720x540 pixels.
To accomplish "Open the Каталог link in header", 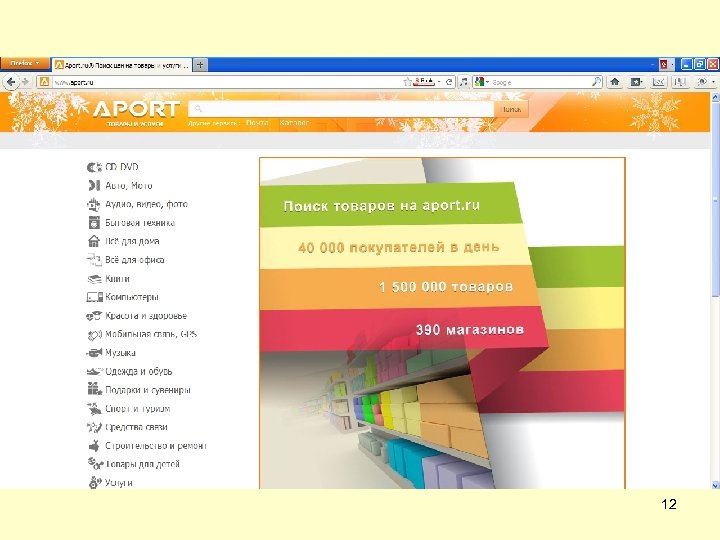I will 294,123.
